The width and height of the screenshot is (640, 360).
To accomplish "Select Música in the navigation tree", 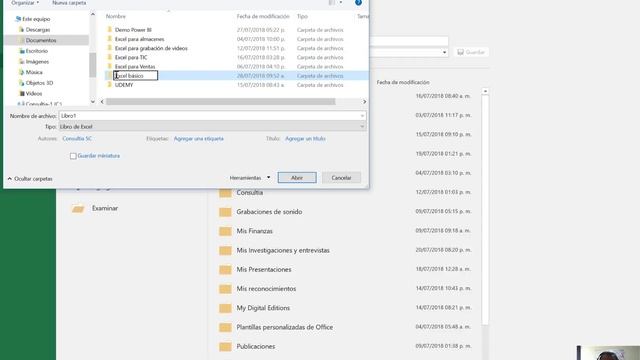I will tap(34, 72).
